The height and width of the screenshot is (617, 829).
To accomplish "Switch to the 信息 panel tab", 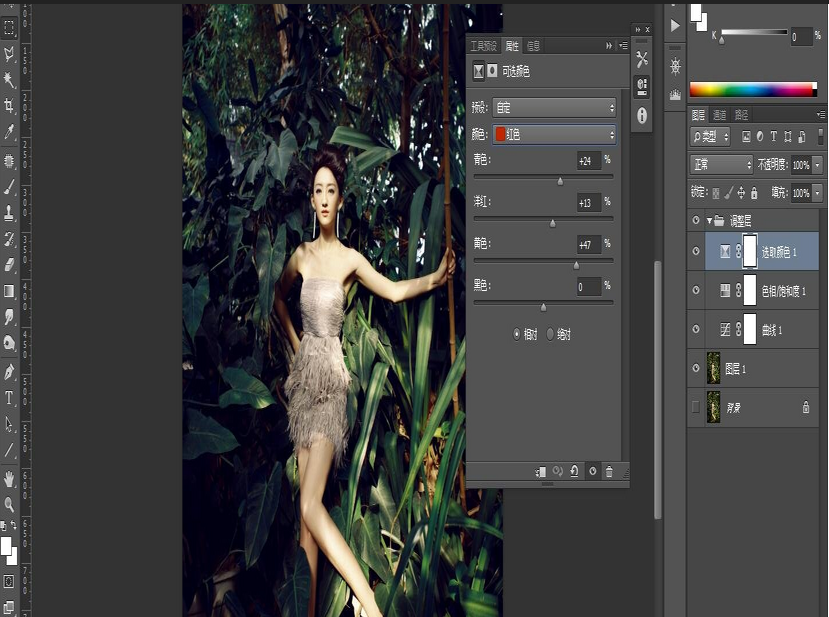I will tap(534, 46).
